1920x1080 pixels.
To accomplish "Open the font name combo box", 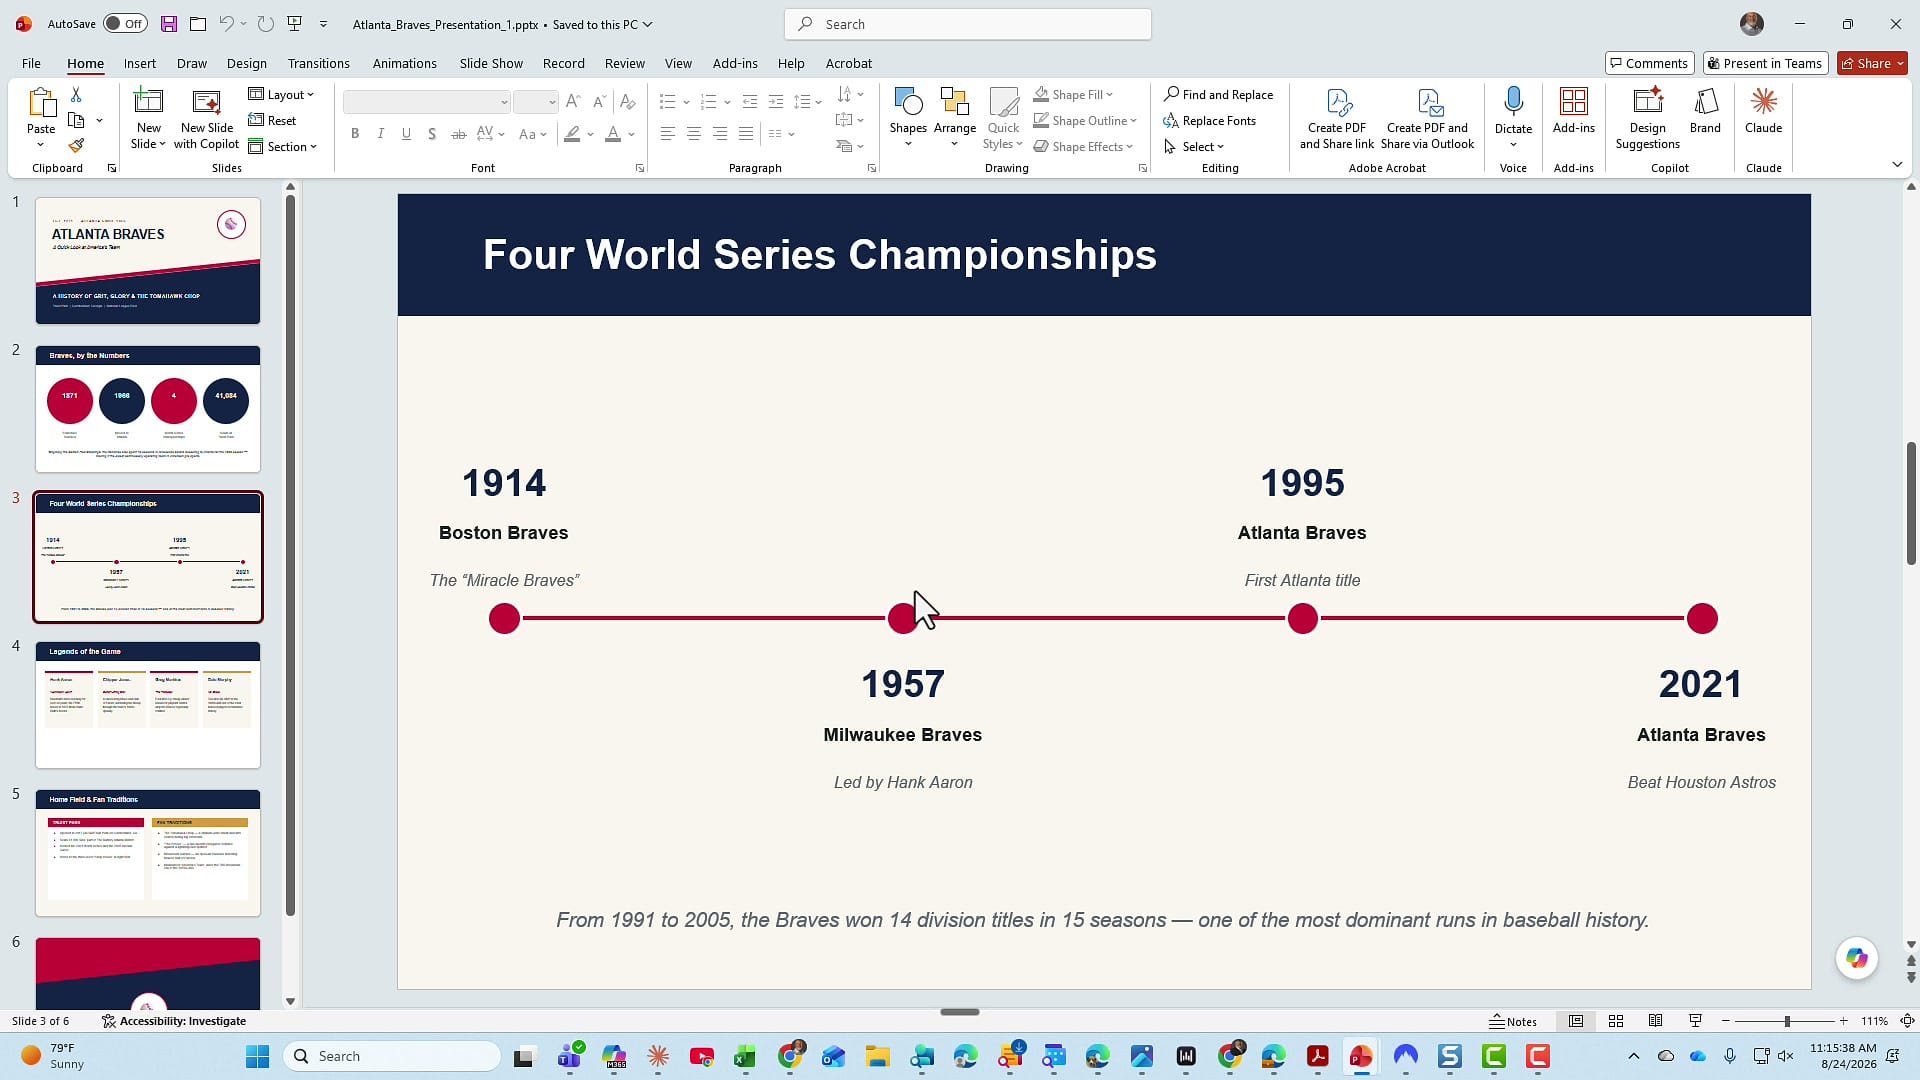I will (x=426, y=102).
